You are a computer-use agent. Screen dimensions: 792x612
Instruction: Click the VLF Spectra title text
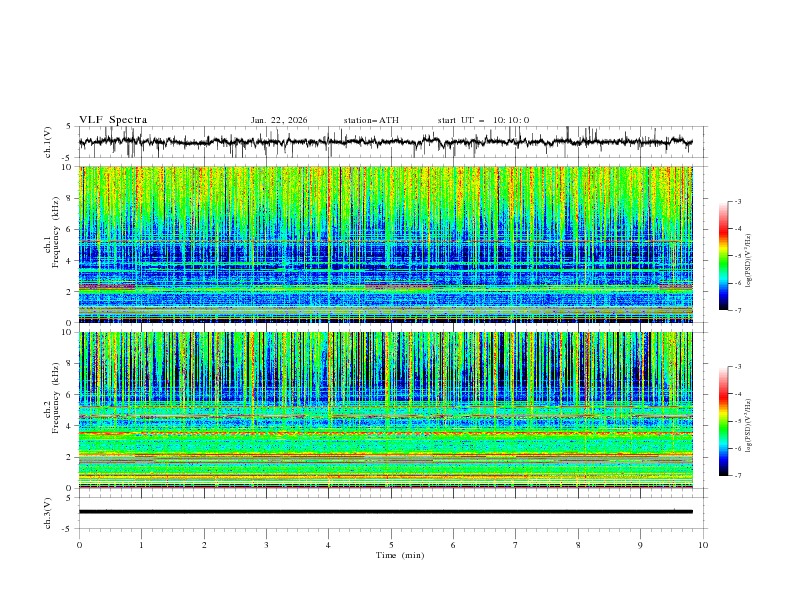click(x=113, y=120)
